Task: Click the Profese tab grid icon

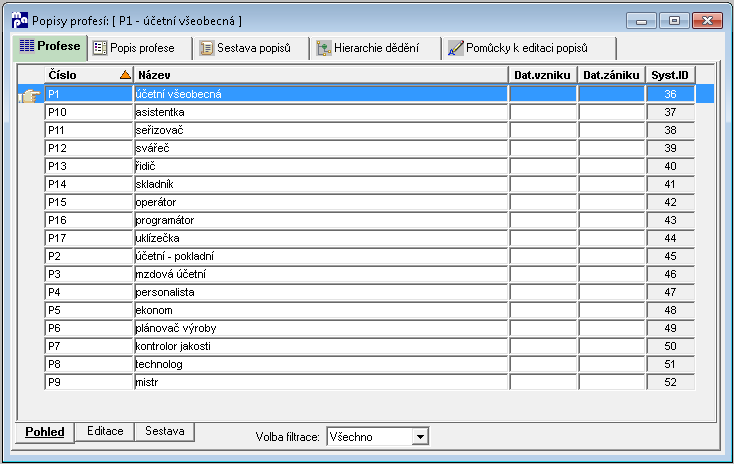Action: [x=27, y=46]
